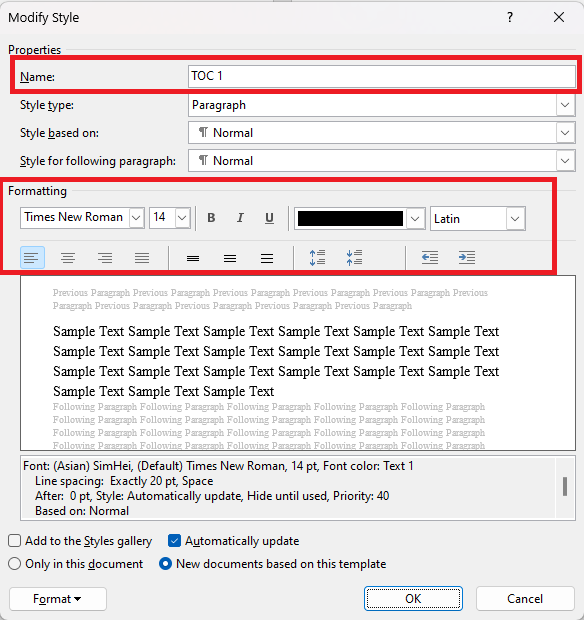Open the Style type dropdown

click(565, 105)
